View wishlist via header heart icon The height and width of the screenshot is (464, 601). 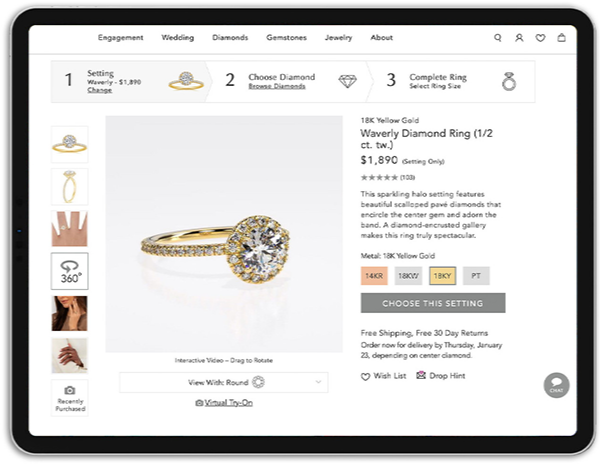point(540,38)
